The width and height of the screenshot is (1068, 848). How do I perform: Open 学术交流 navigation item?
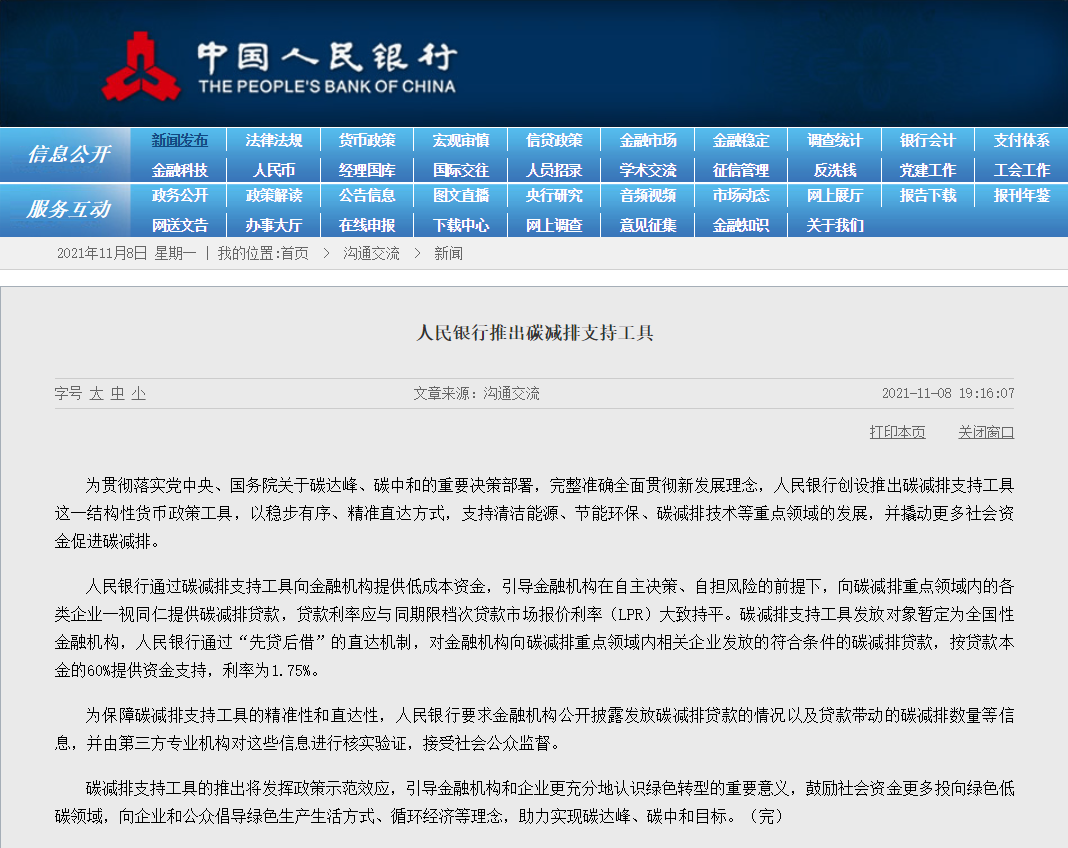pyautogui.click(x=648, y=170)
